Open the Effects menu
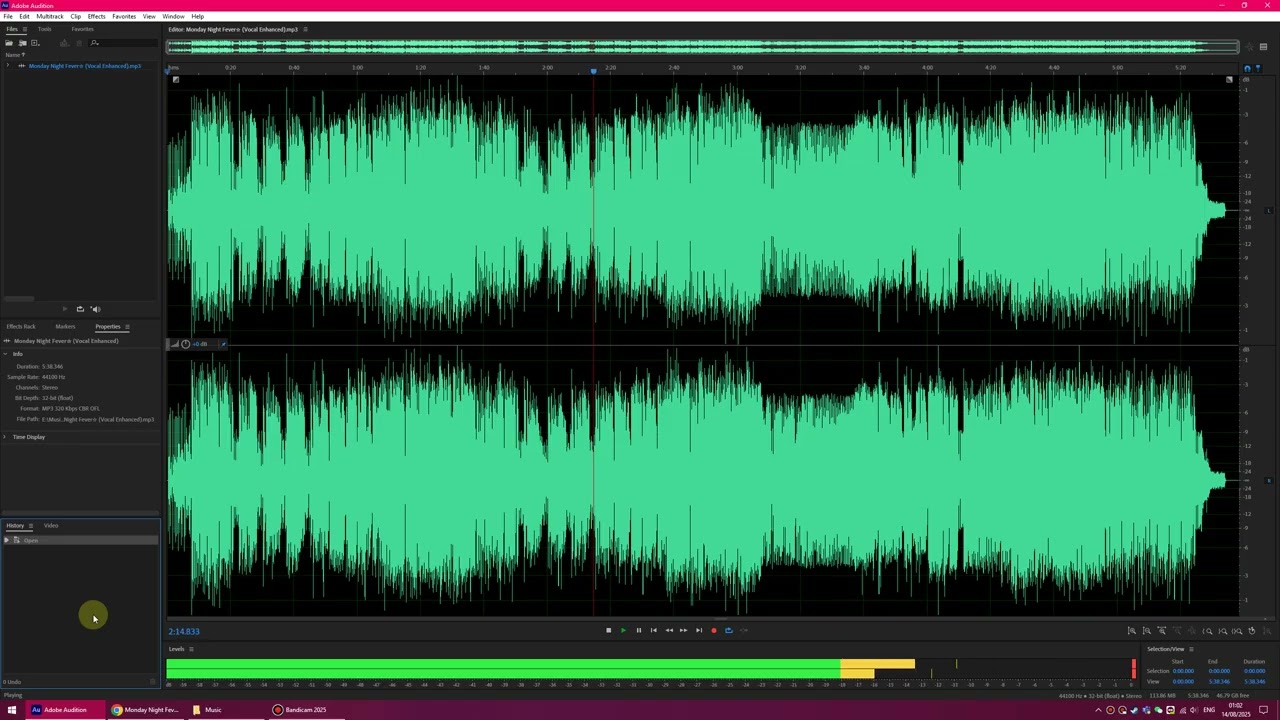1280x720 pixels. tap(96, 17)
